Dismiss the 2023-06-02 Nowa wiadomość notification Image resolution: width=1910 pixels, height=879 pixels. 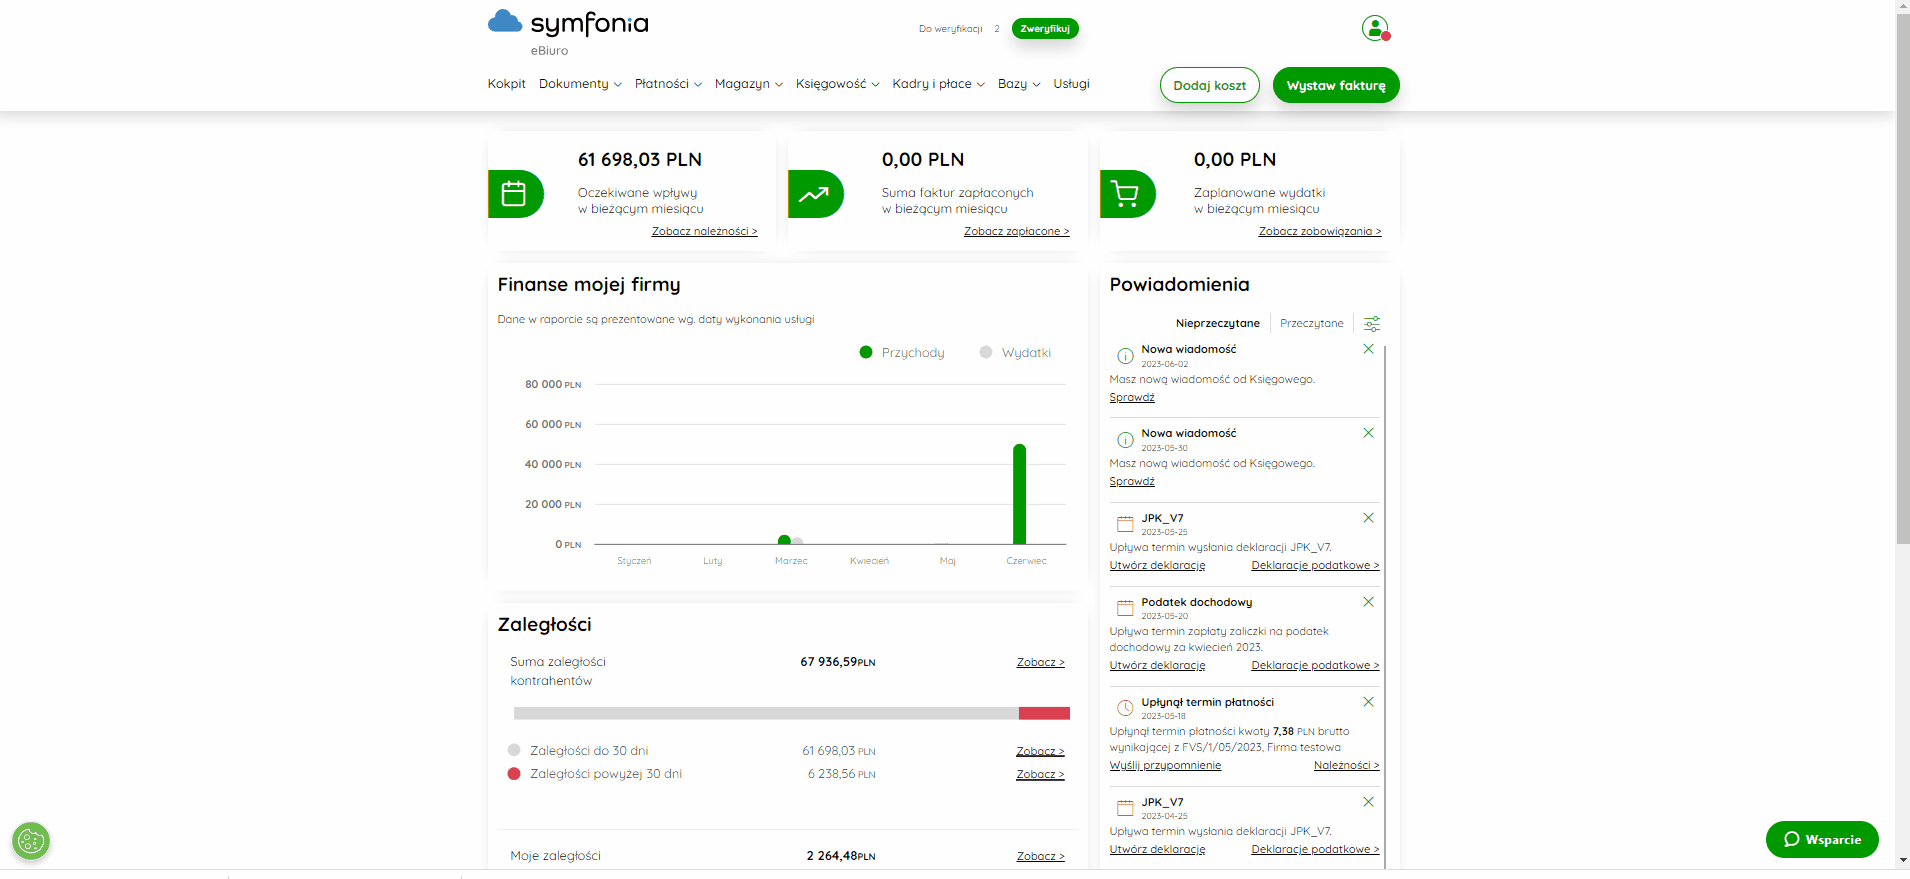(x=1368, y=349)
